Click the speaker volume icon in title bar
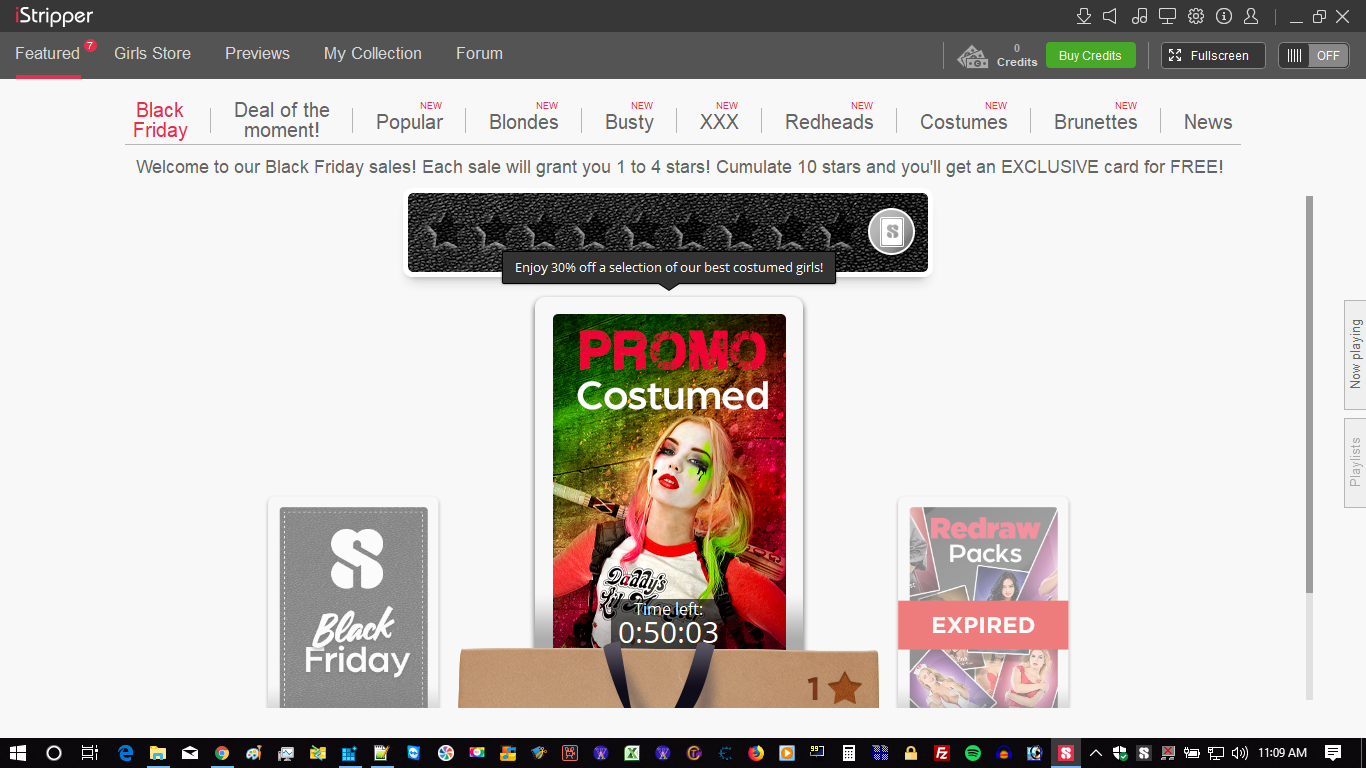 click(1110, 16)
